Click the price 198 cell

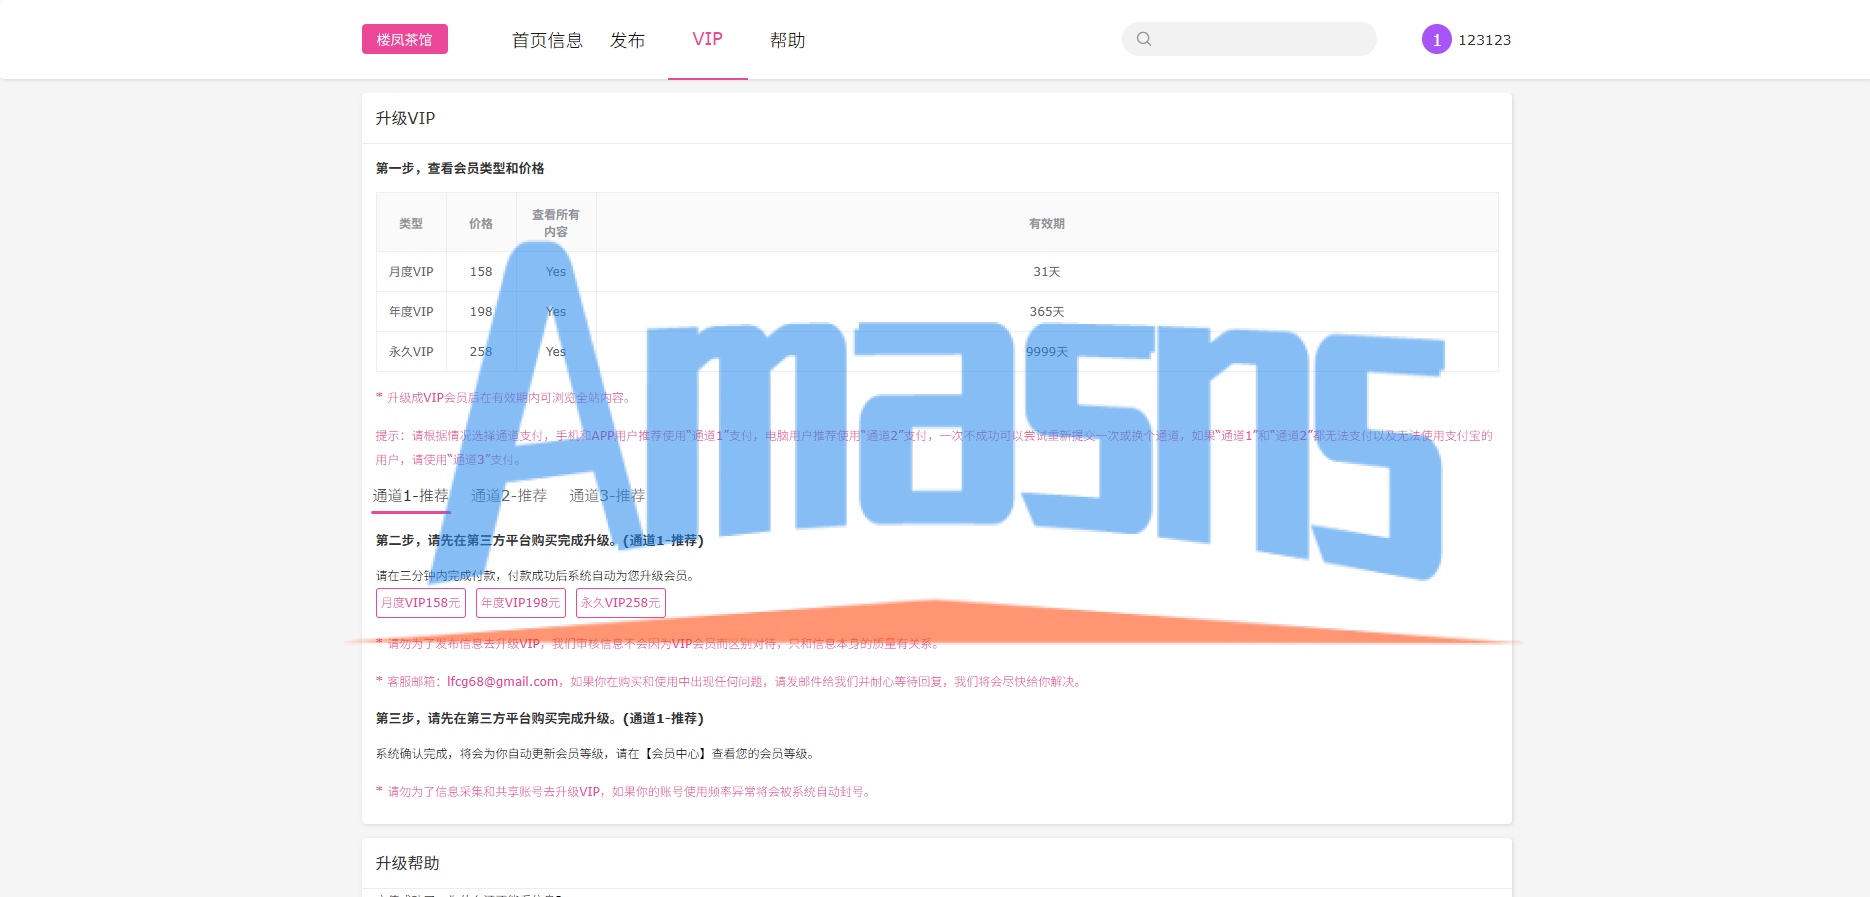click(481, 312)
